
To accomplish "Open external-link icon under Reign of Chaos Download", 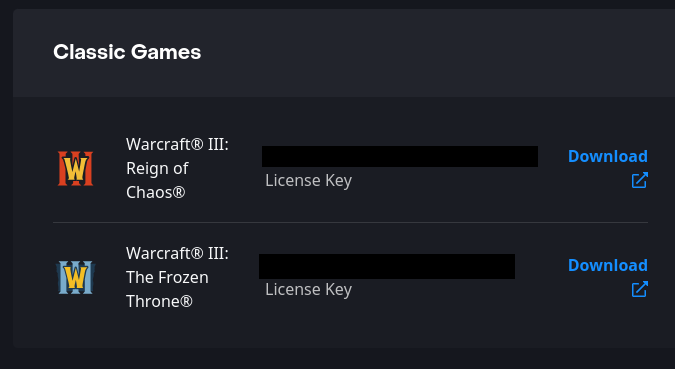I will [639, 180].
